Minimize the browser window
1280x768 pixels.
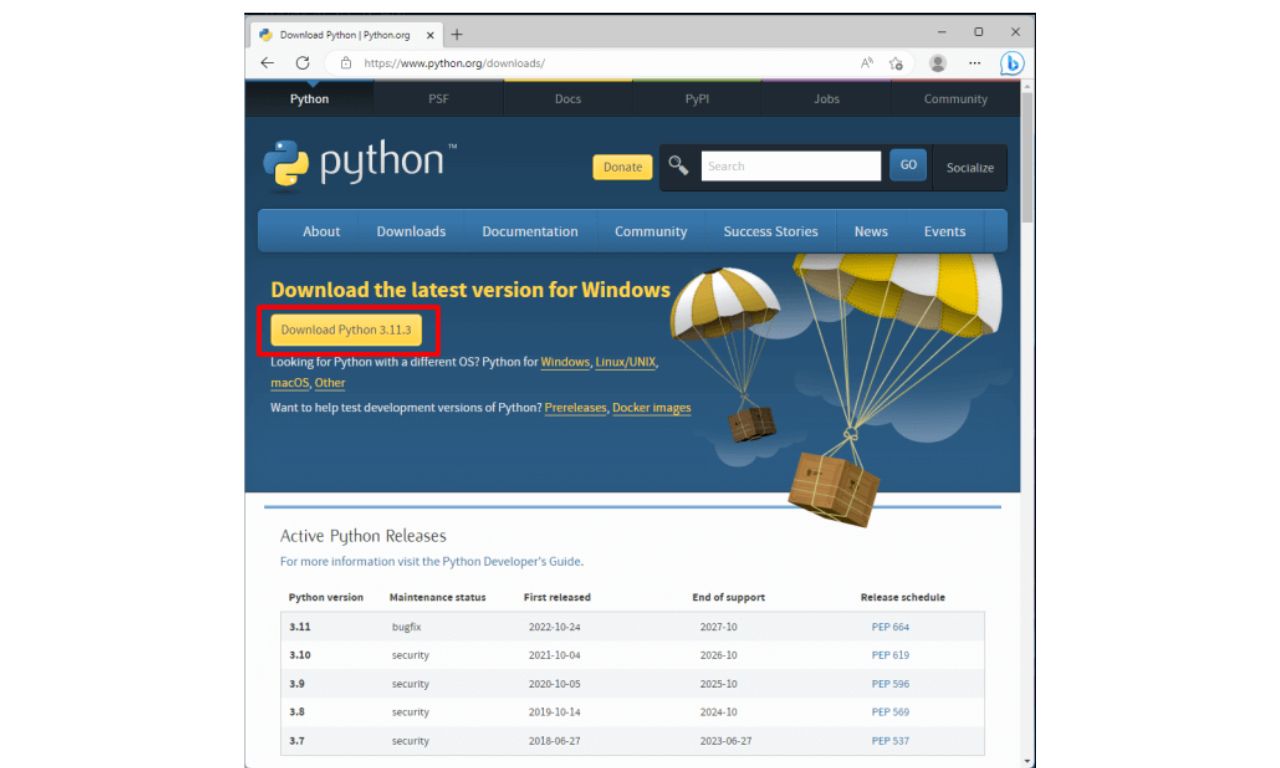tap(942, 33)
